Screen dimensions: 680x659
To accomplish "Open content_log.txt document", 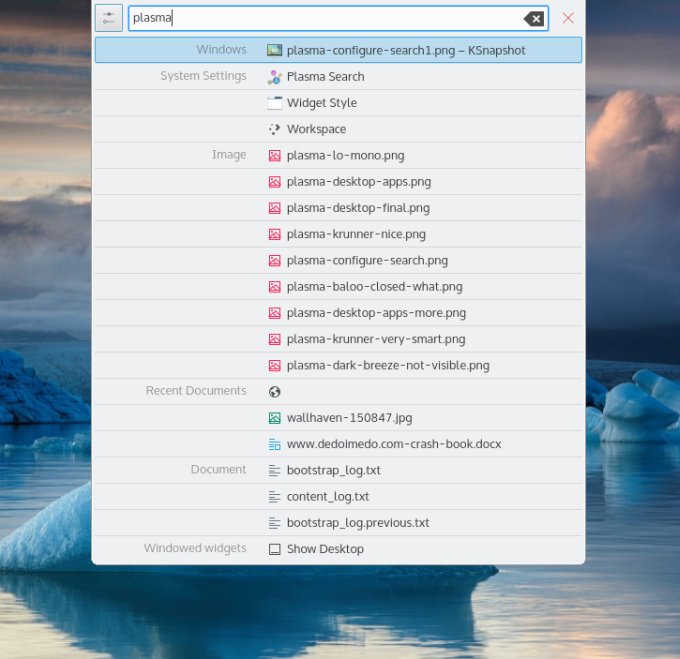I will point(327,496).
